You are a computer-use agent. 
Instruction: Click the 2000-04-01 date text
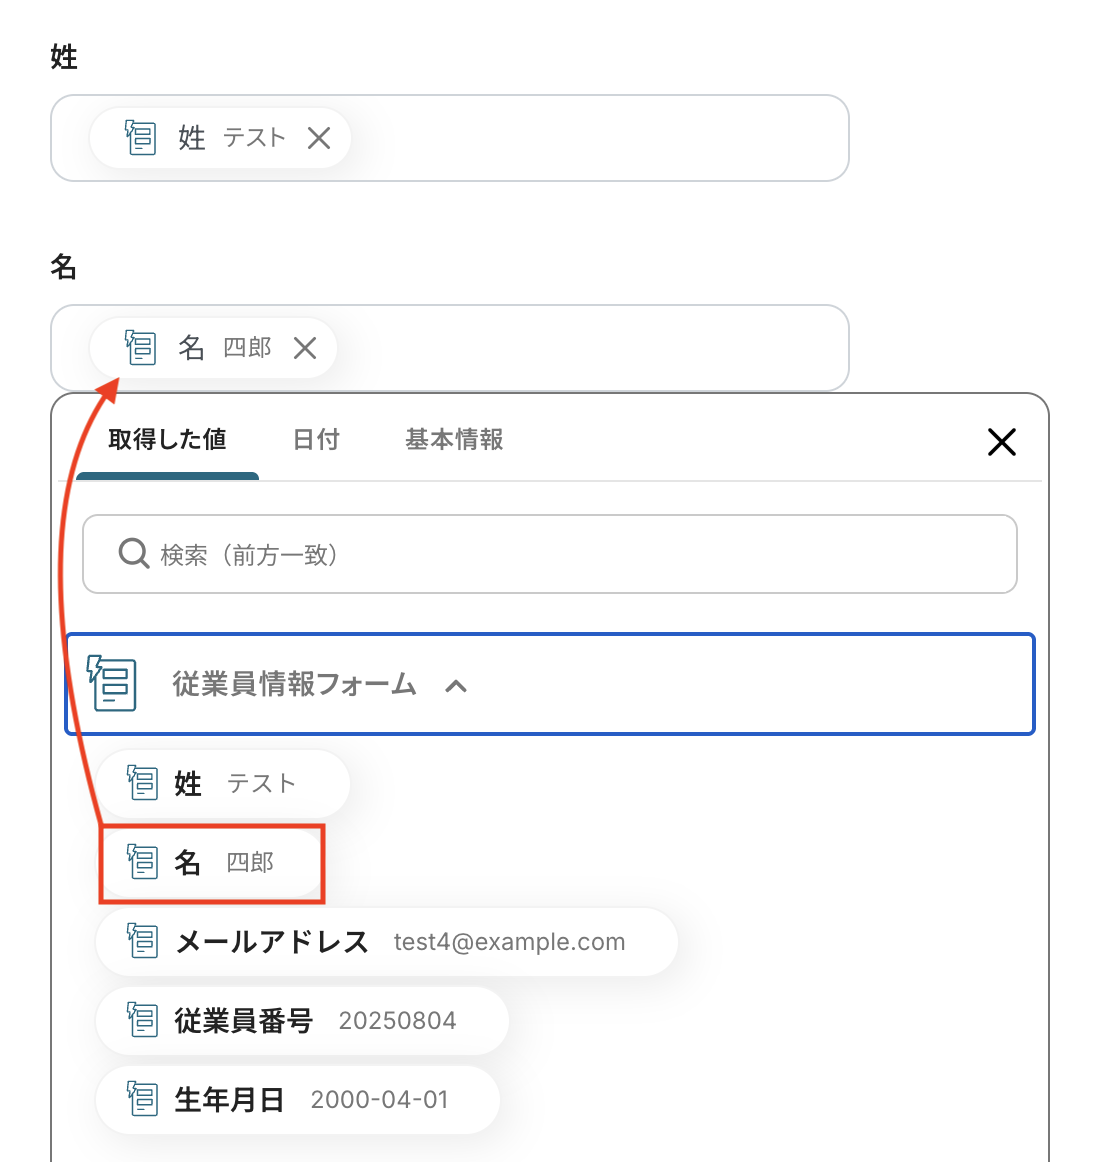[x=380, y=1100]
